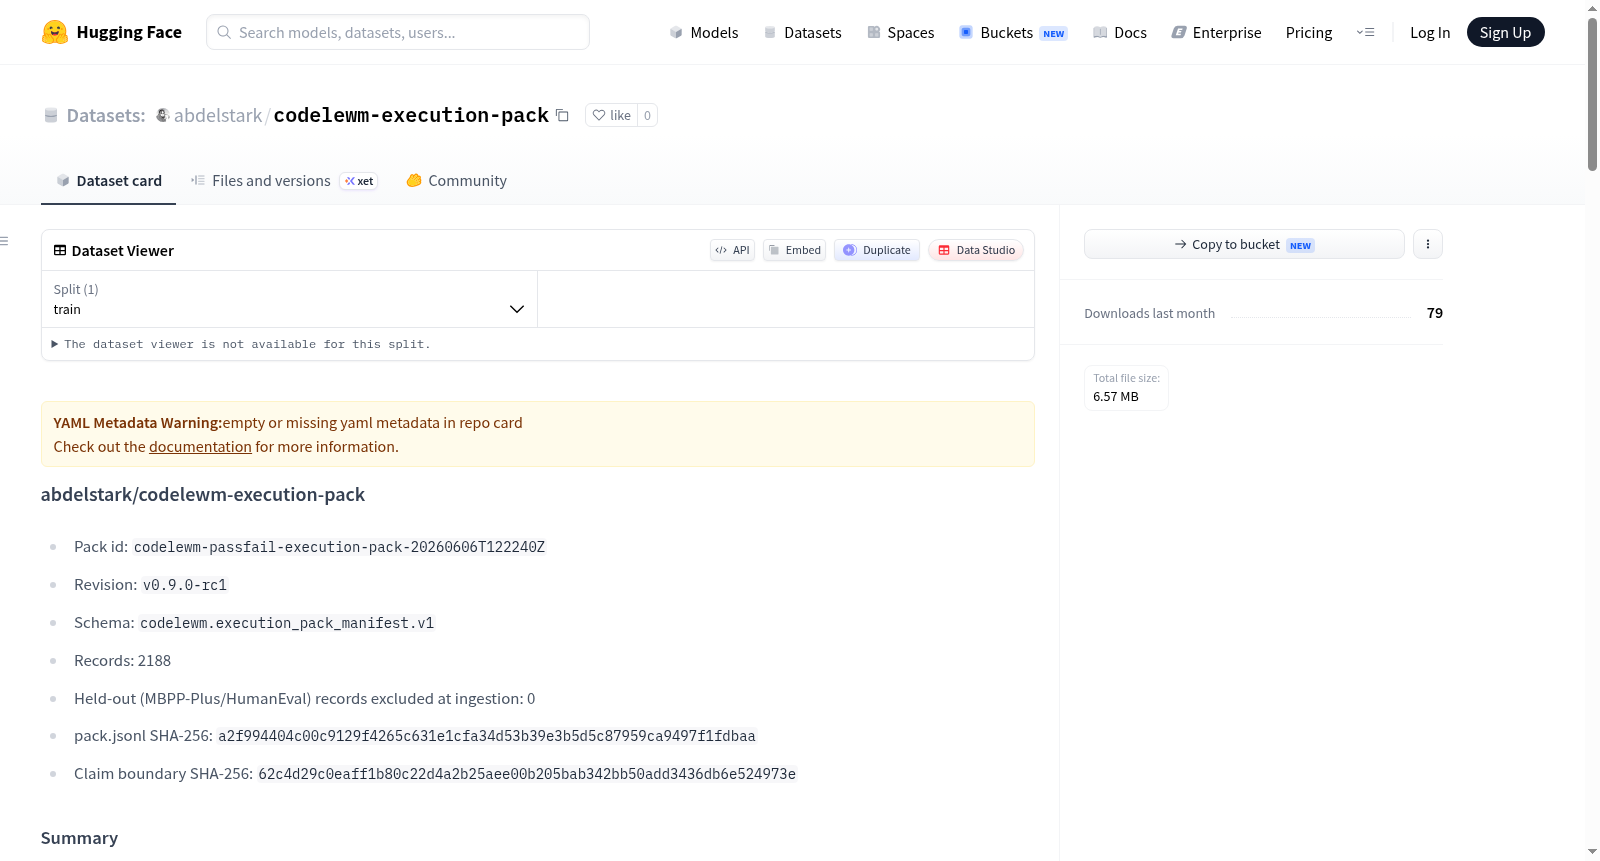The image size is (1600, 861).
Task: Open Buckets in the top navigation
Action: pos(1012,32)
